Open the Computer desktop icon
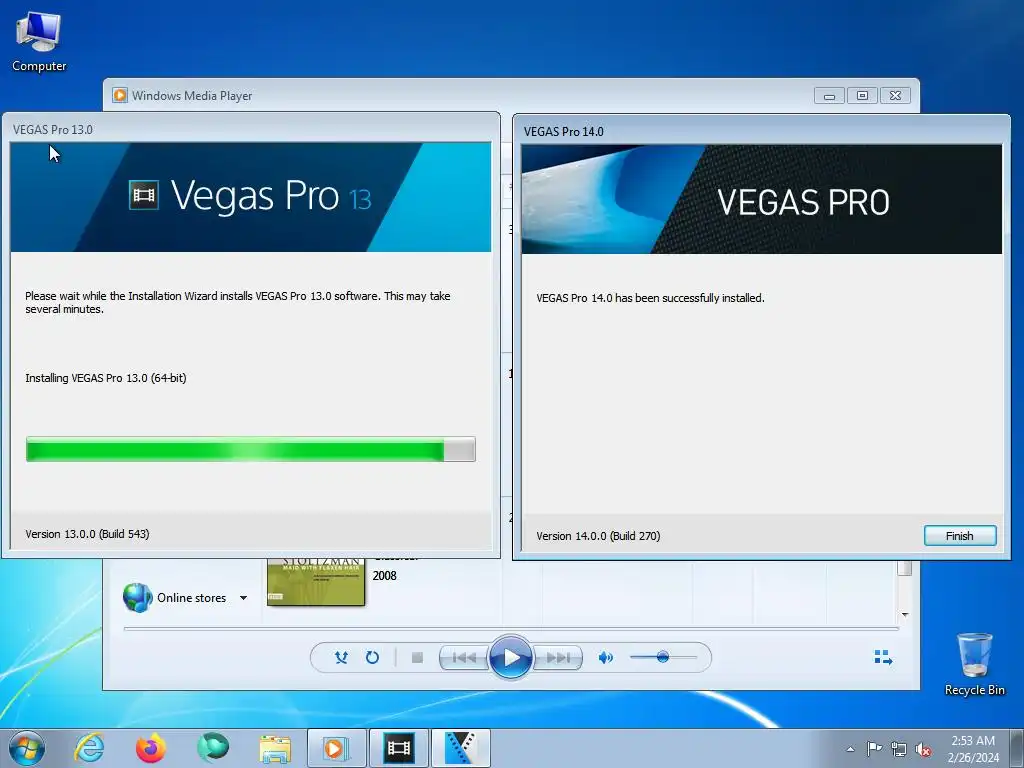 [x=39, y=41]
